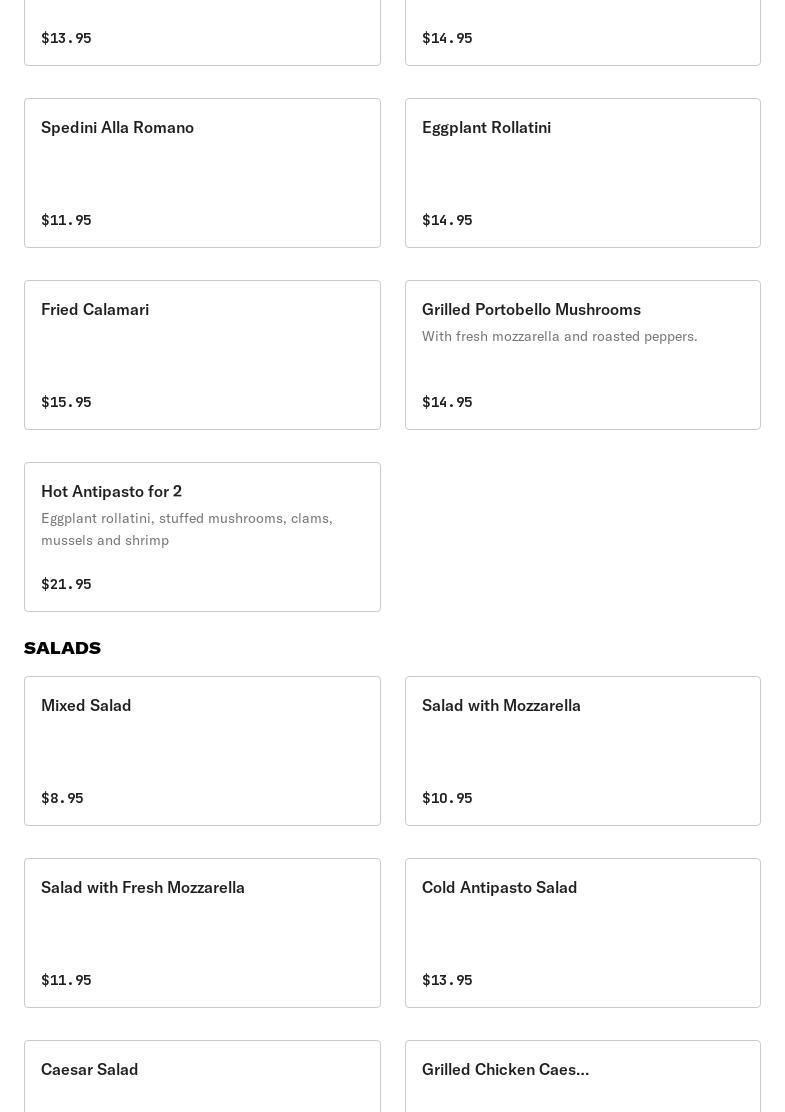Click the $21.95 price label
The width and height of the screenshot is (785, 1112).
(x=66, y=584)
